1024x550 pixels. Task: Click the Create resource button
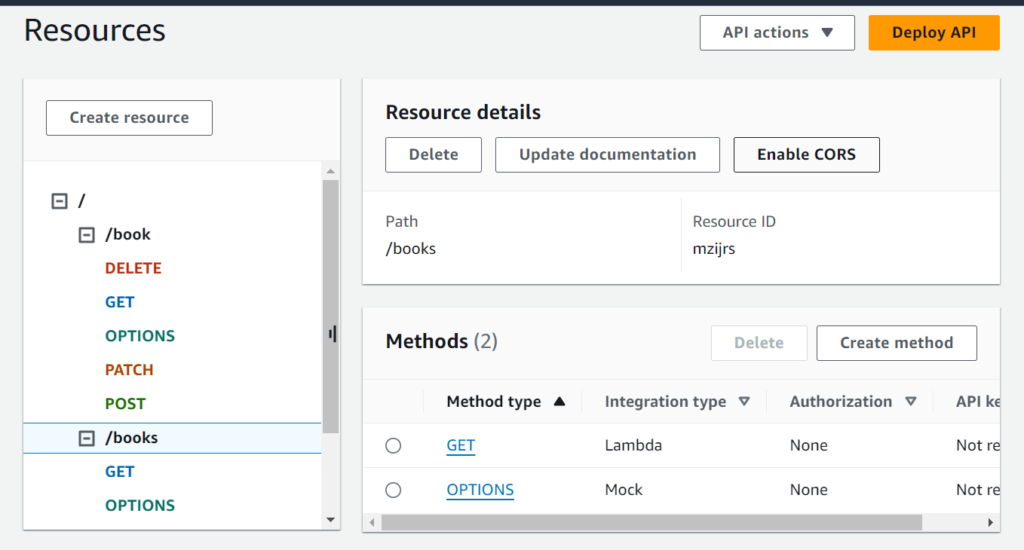coord(129,118)
